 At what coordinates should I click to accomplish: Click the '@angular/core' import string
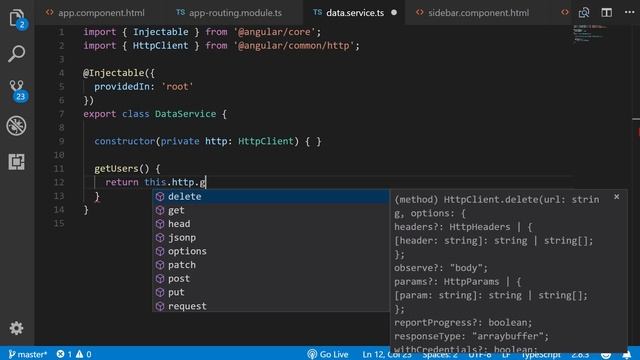274,32
